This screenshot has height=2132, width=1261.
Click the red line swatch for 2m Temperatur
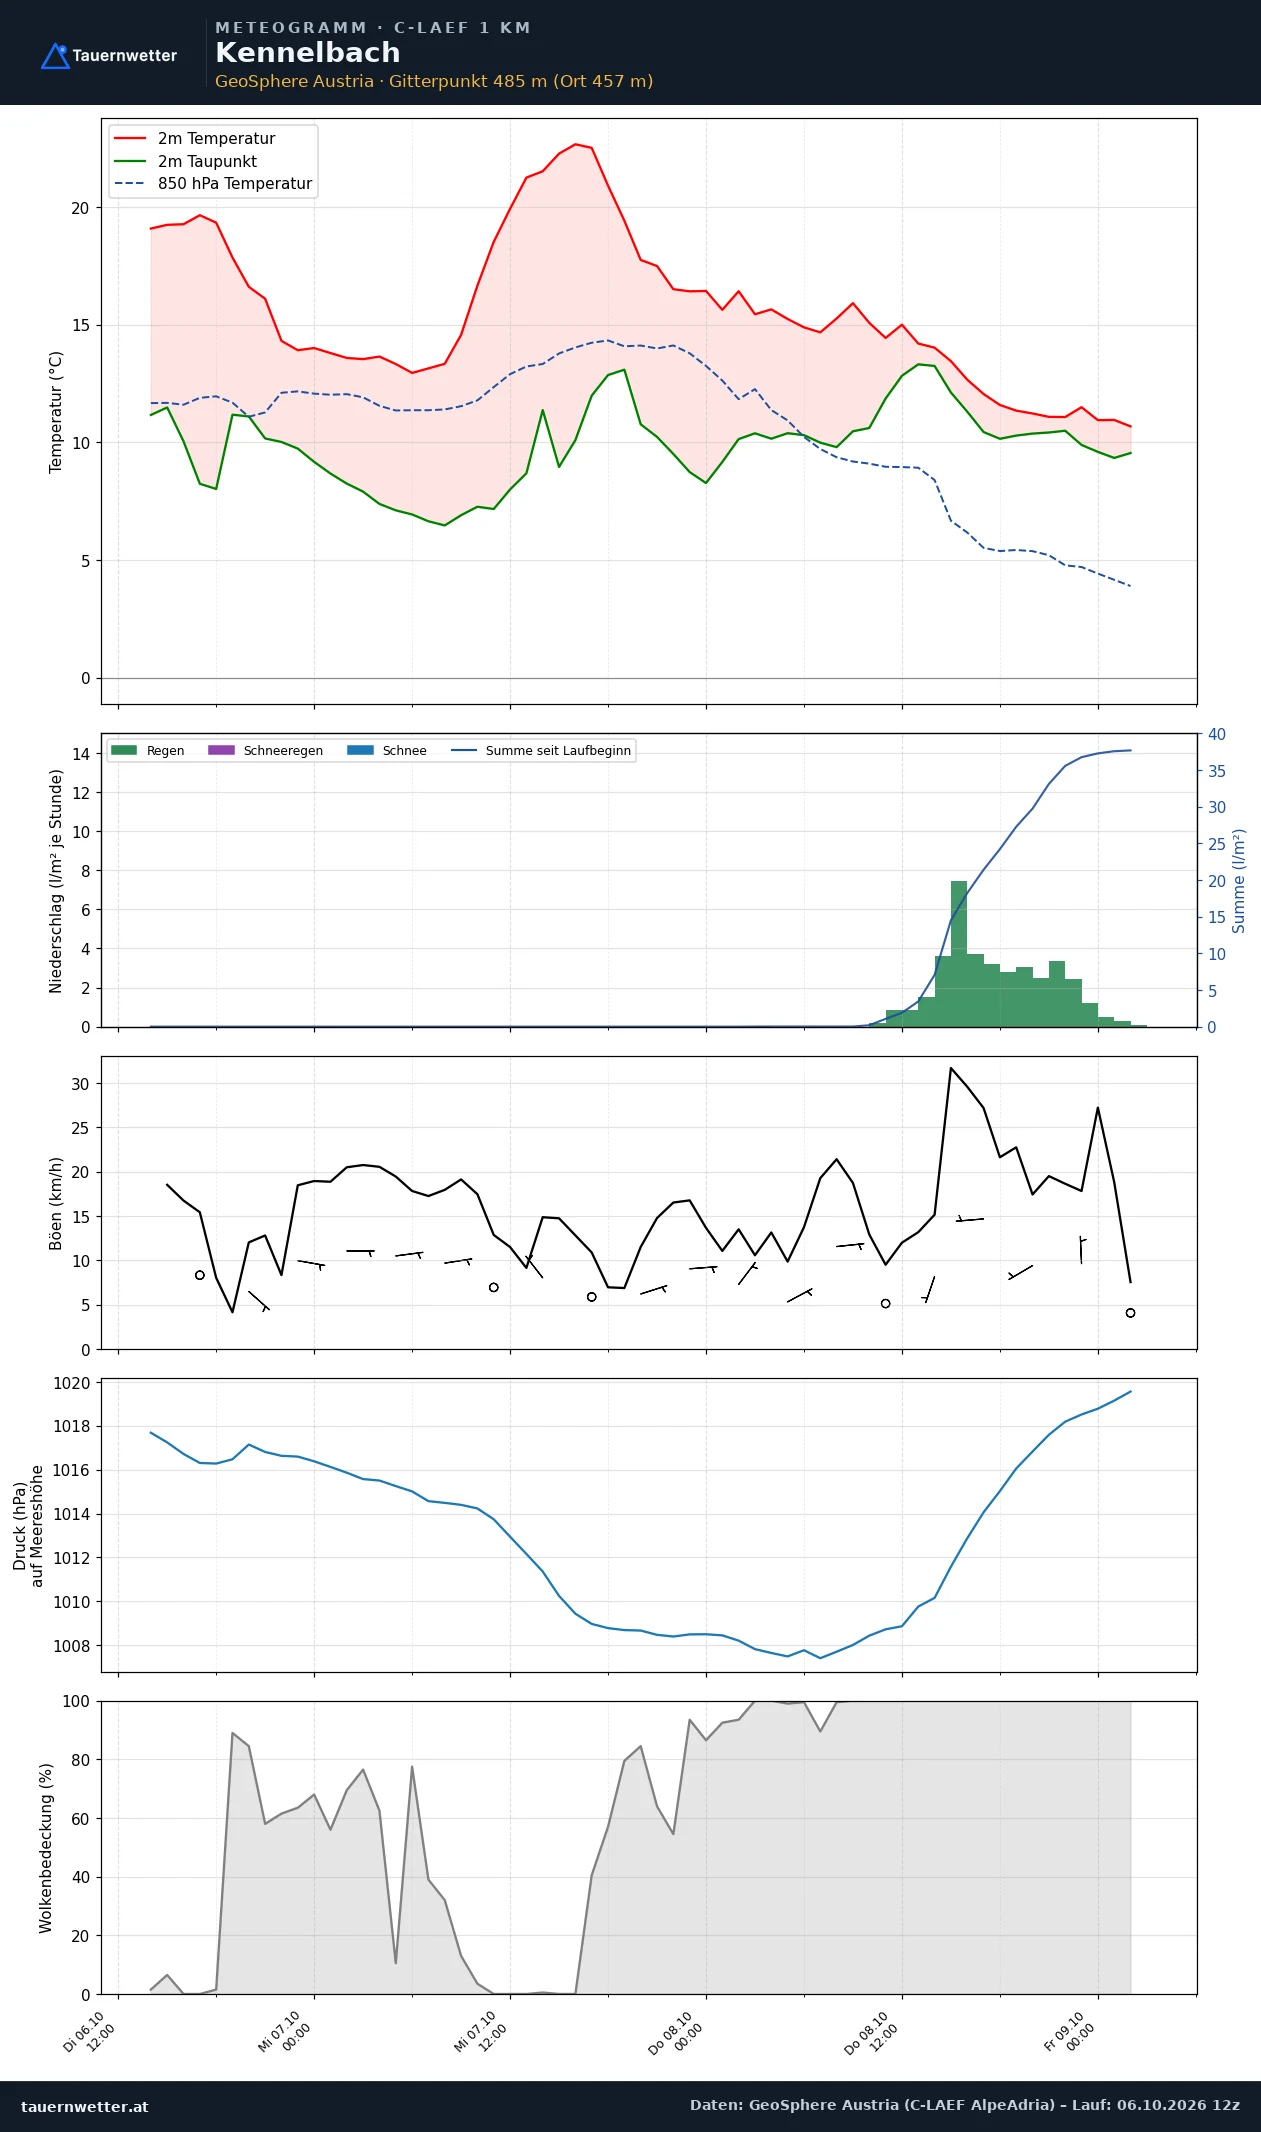coord(130,139)
